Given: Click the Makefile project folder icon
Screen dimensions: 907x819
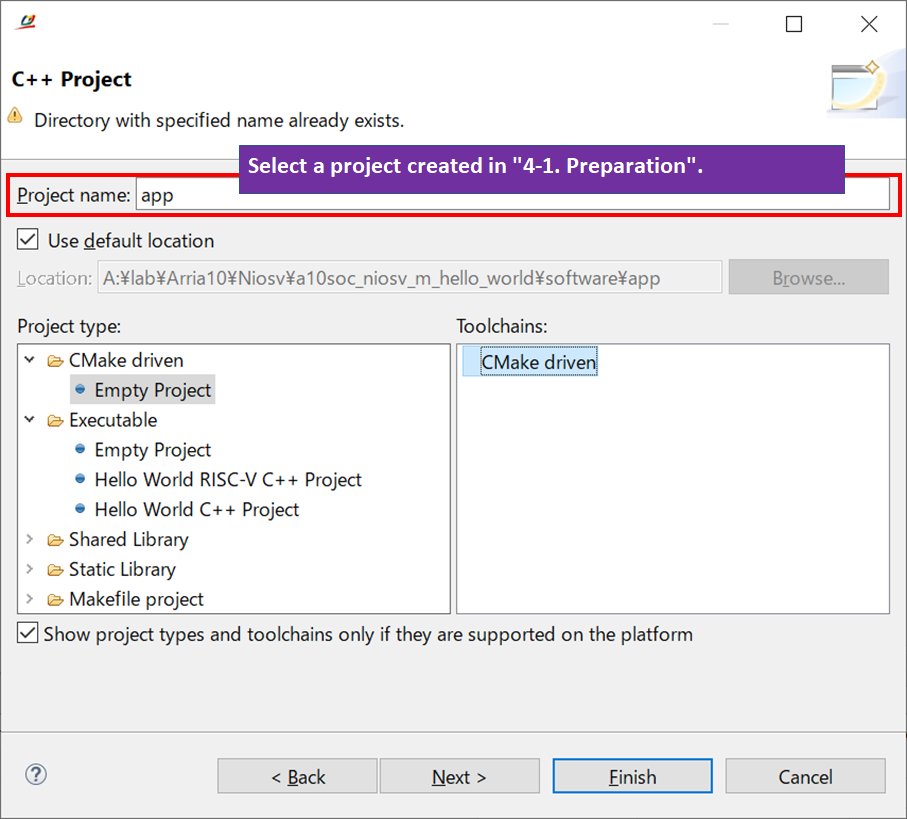Looking at the screenshot, I should click(x=56, y=599).
